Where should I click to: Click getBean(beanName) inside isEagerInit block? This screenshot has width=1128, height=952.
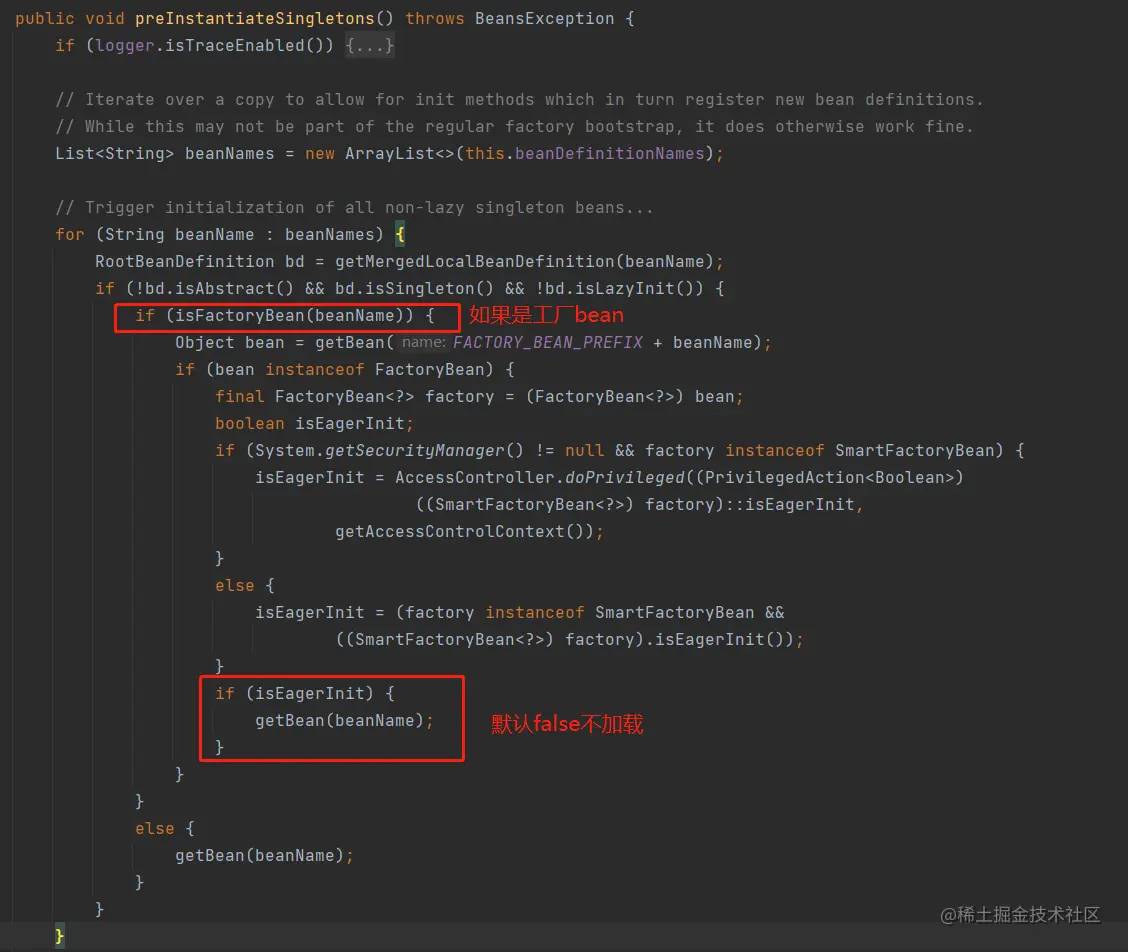[340, 720]
